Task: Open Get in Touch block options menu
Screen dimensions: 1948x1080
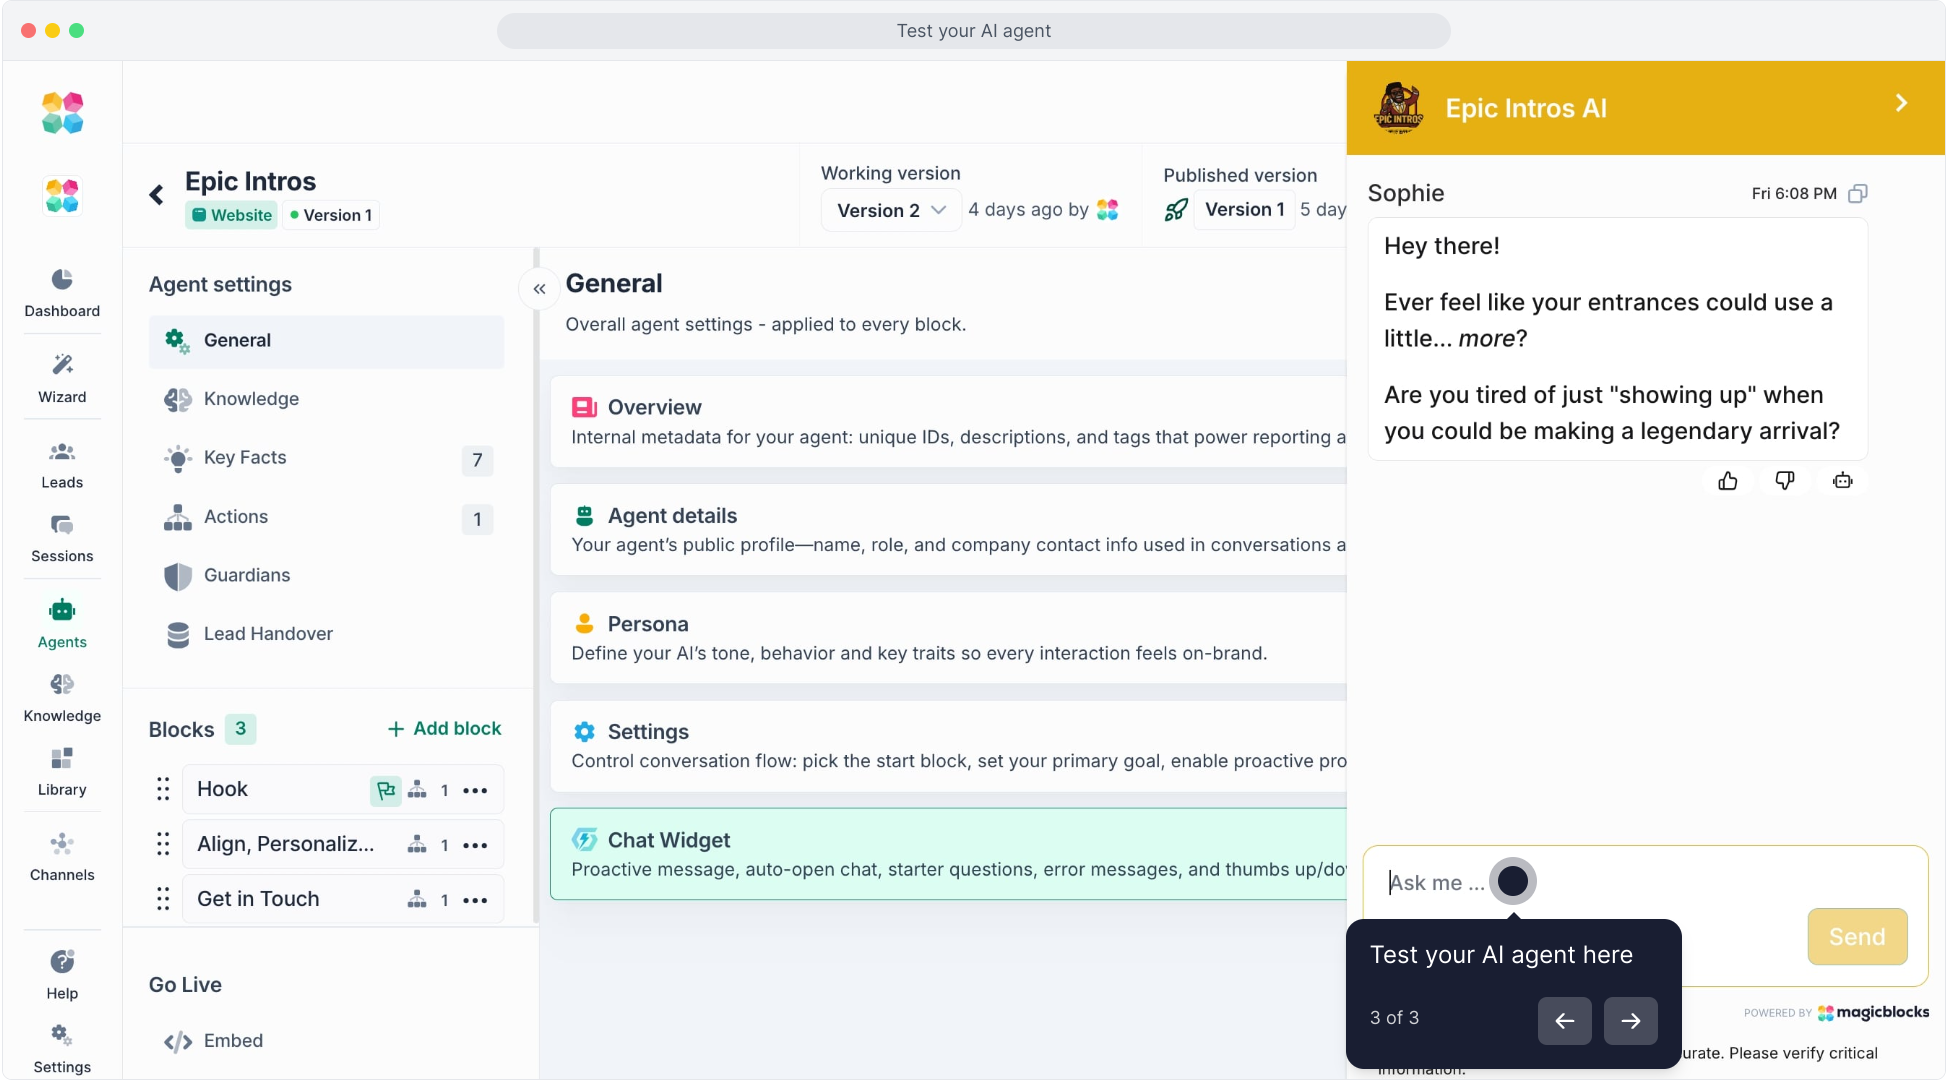Action: [x=475, y=900]
